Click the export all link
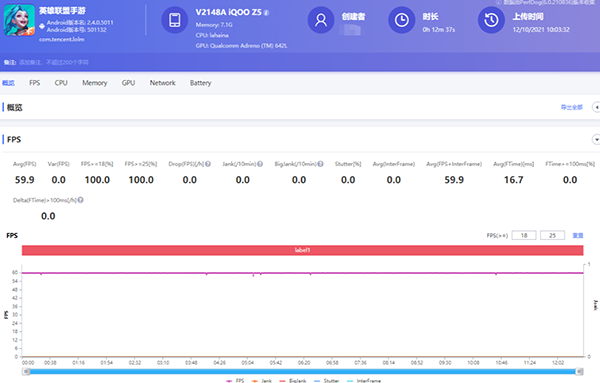Screen dimensions: 600x383 [x=572, y=107]
